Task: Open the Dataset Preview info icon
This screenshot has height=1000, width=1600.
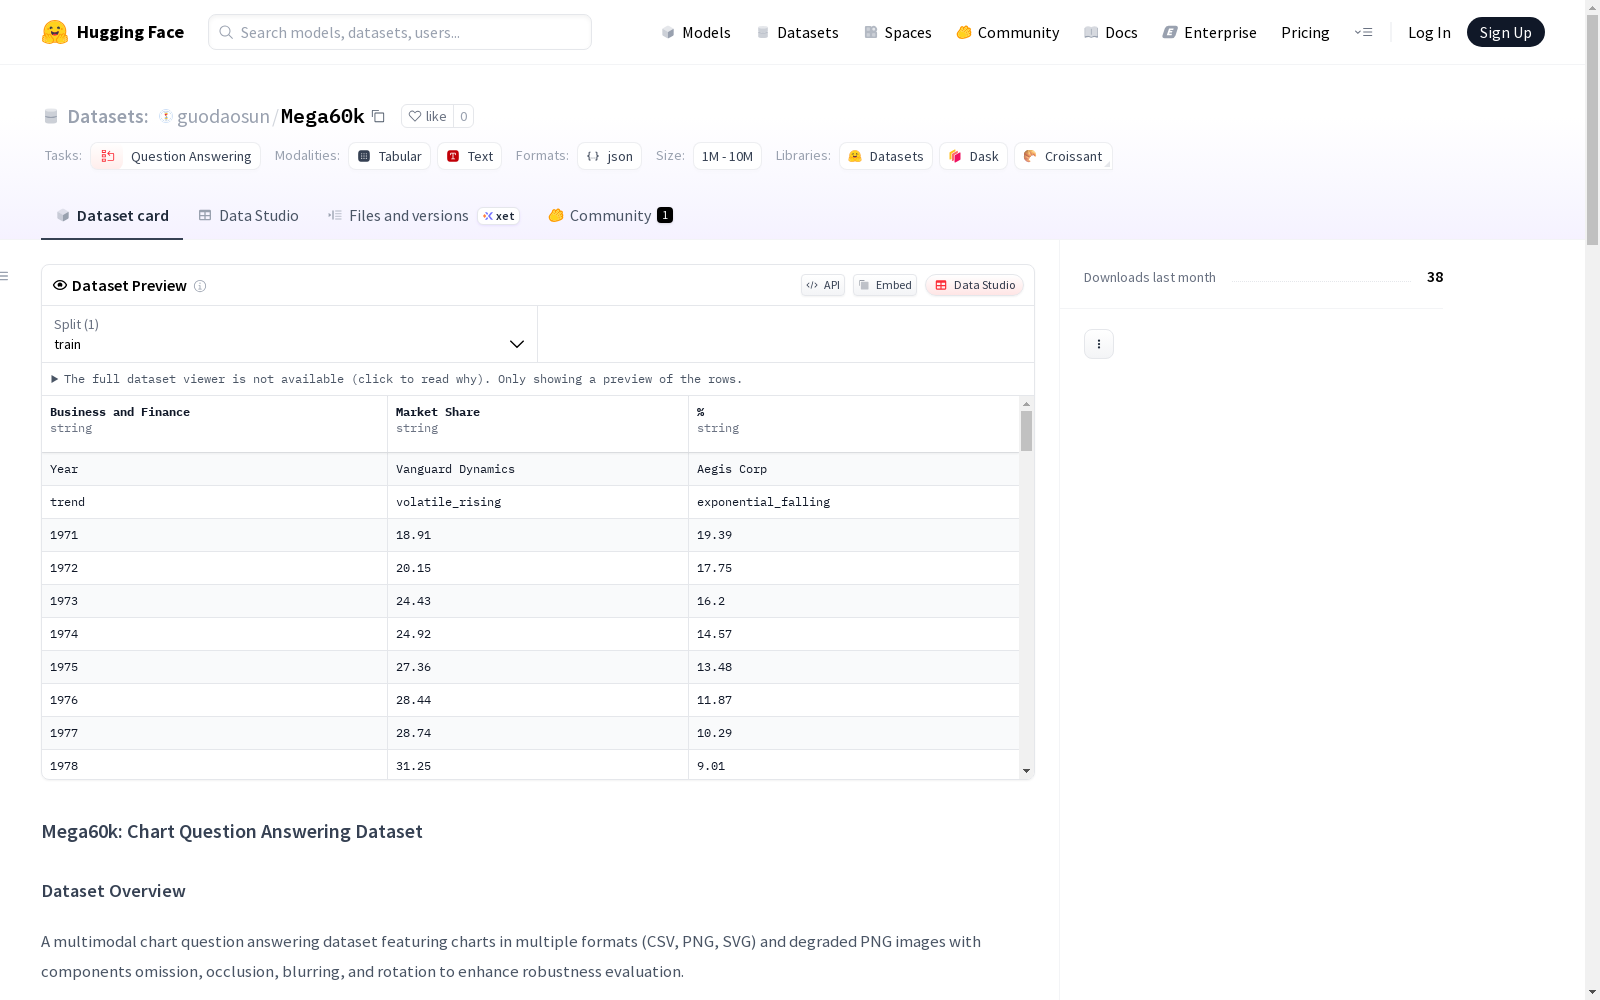Action: point(200,286)
